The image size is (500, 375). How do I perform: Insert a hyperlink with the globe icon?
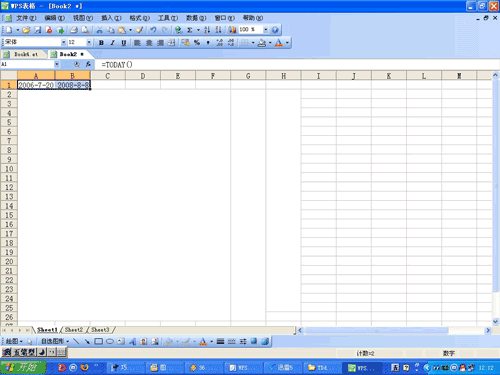(x=179, y=30)
